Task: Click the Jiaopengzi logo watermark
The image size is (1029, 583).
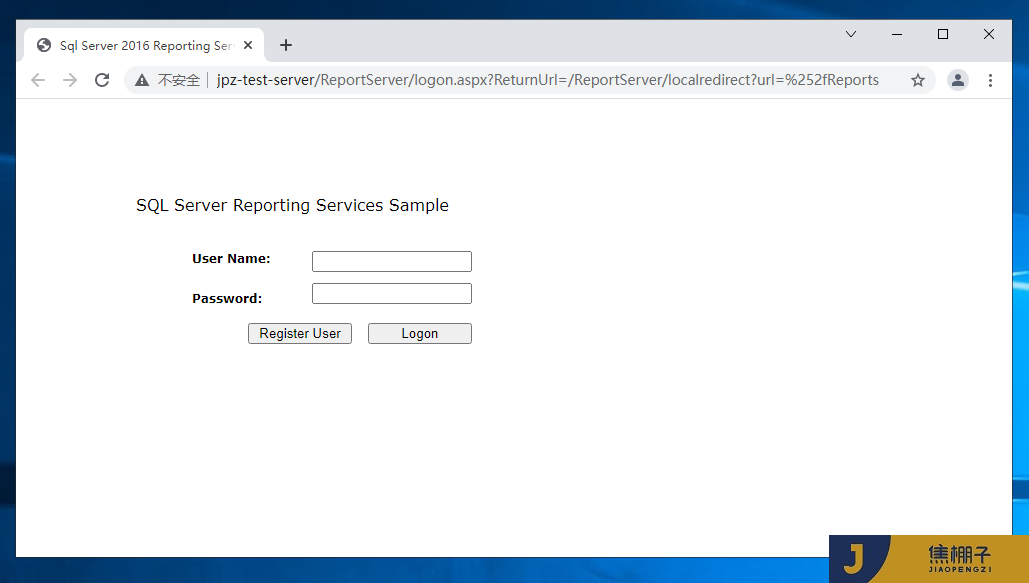Action: coord(925,558)
